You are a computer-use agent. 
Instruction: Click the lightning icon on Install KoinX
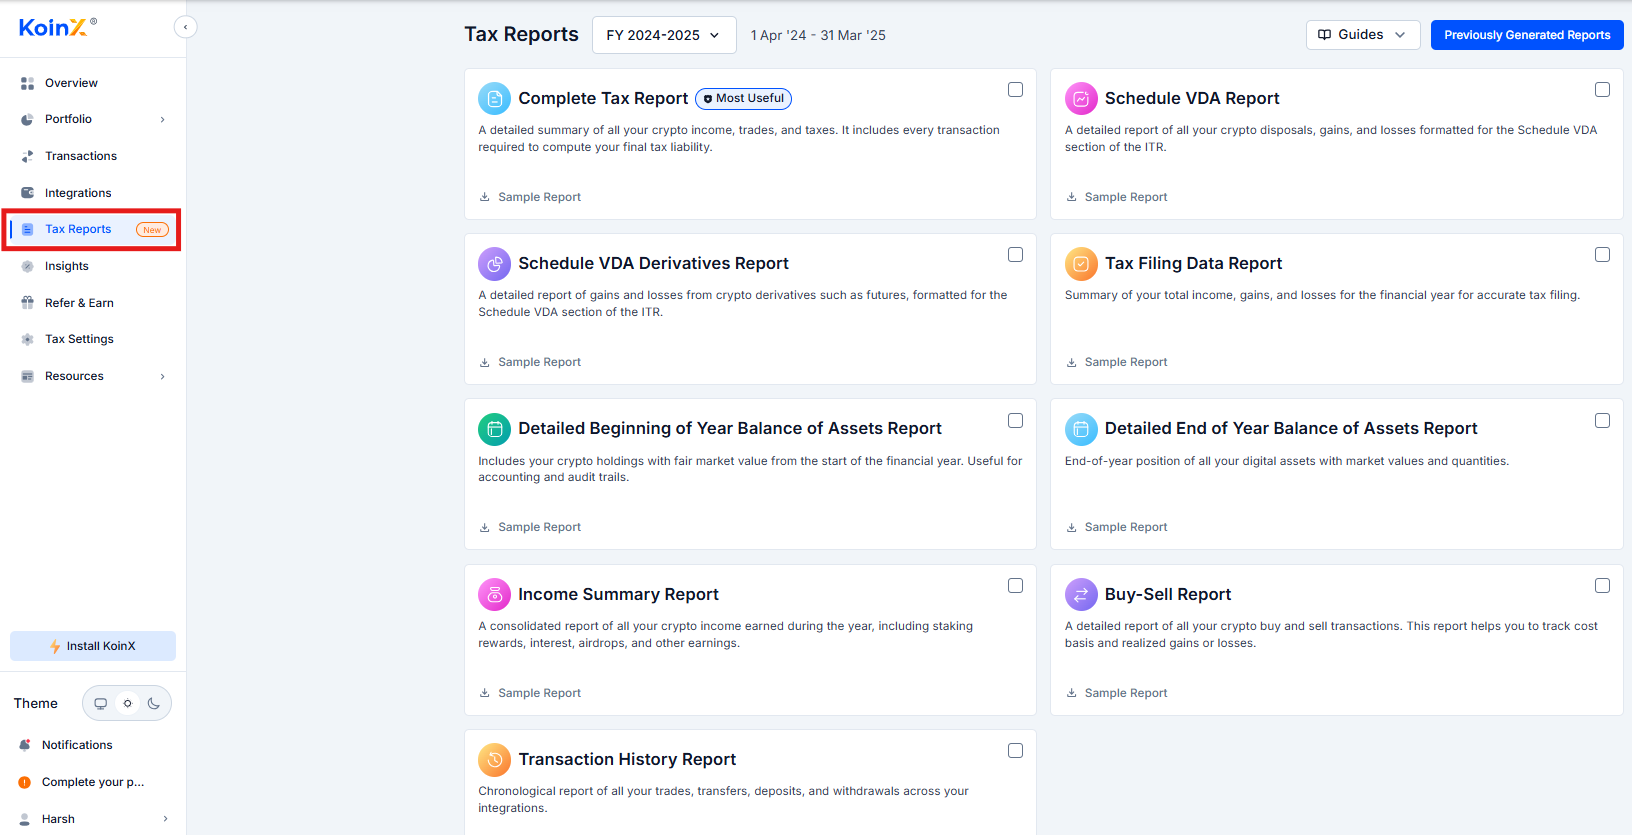click(56, 646)
